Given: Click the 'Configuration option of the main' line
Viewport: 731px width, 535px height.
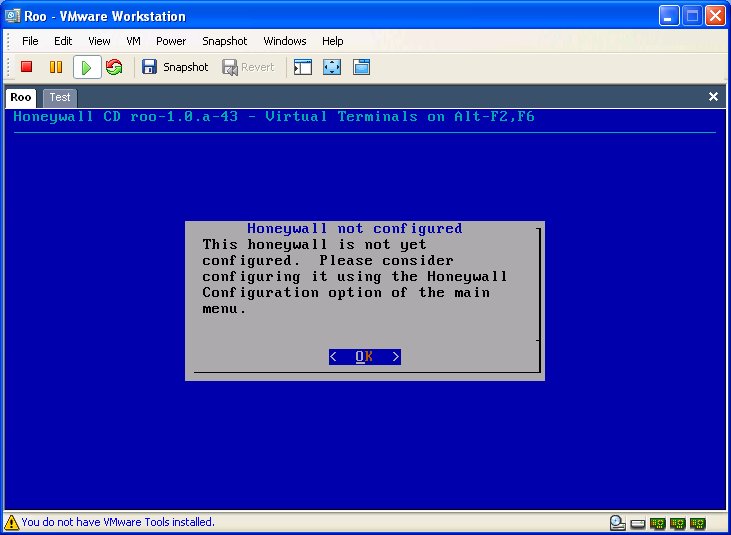Looking at the screenshot, I should click(346, 293).
